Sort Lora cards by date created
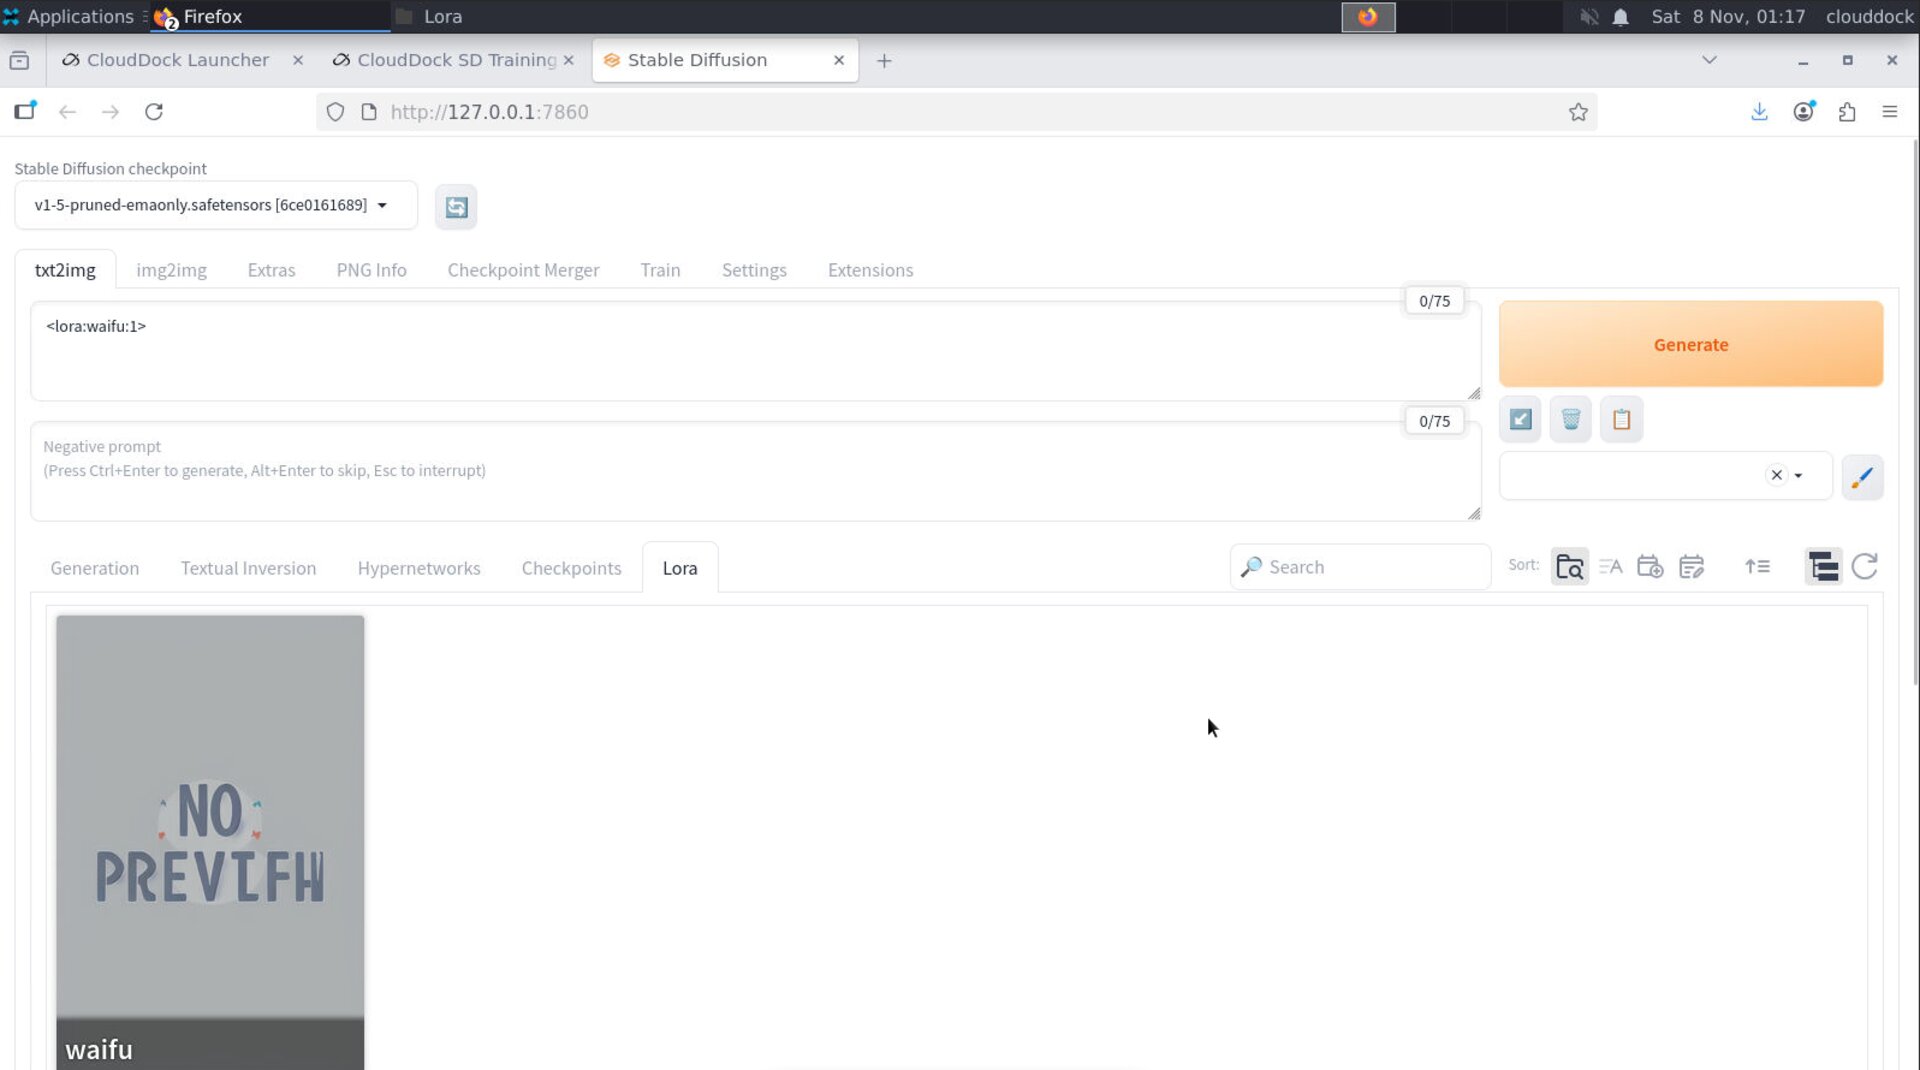 [x=1650, y=567]
